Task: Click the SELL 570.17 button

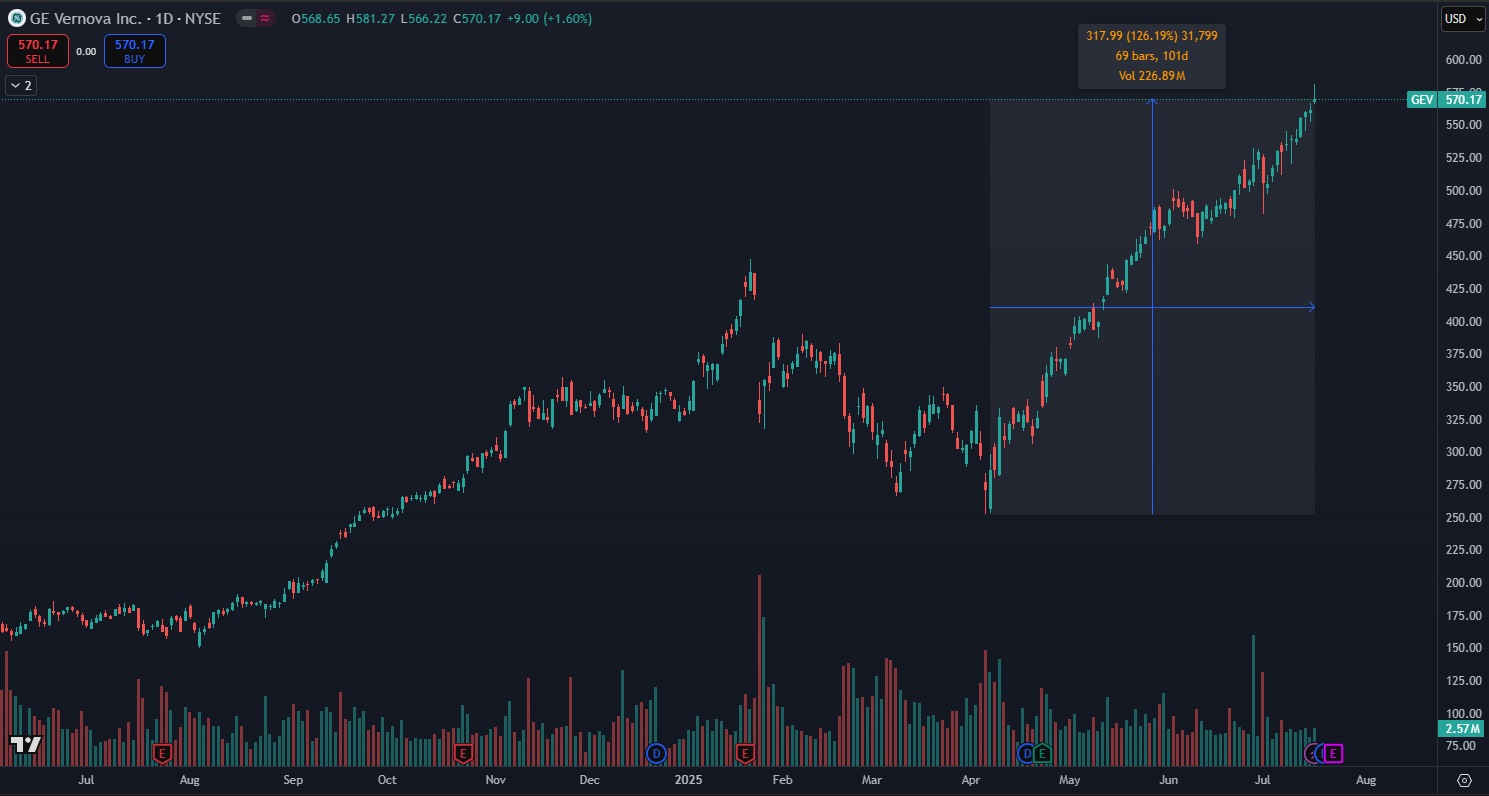Action: (x=38, y=51)
